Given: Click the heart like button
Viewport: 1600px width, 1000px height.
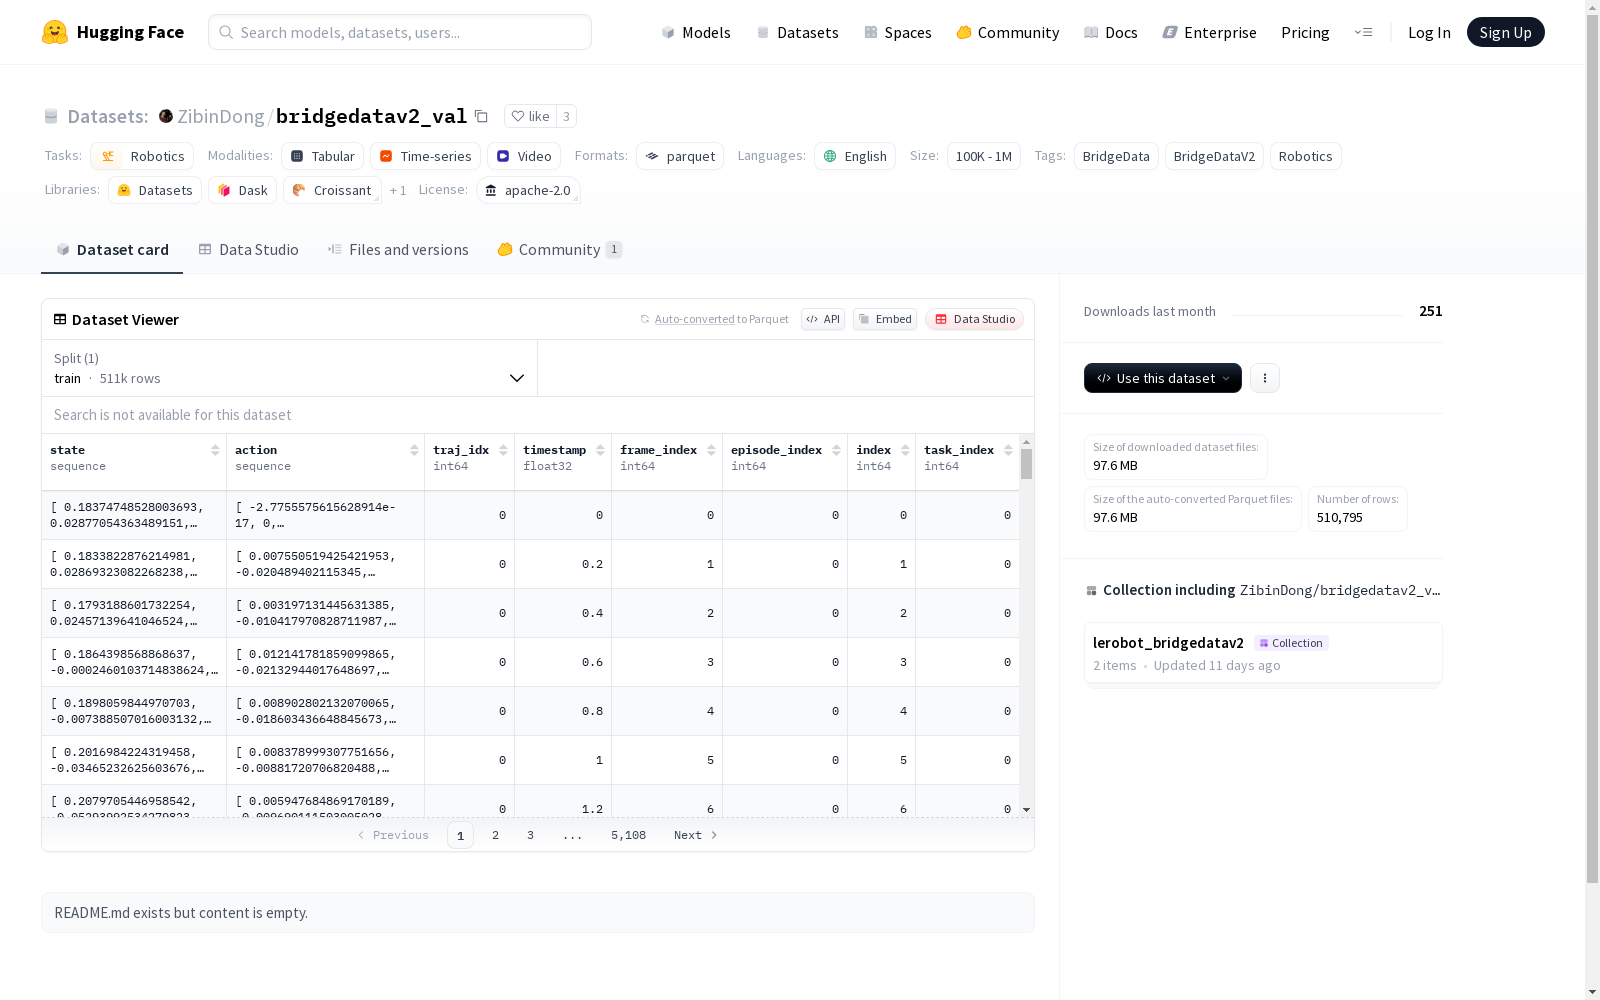Looking at the screenshot, I should point(530,116).
